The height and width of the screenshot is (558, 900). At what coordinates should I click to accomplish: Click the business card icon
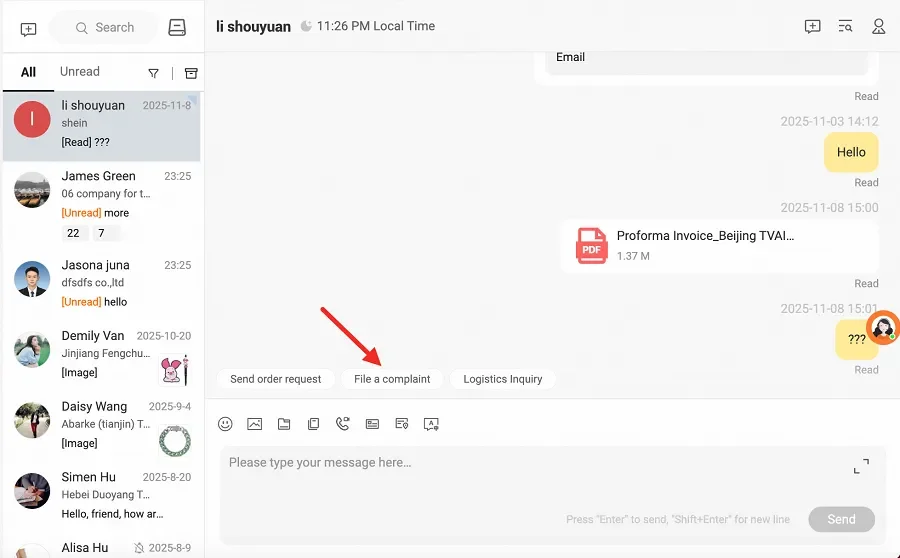[372, 424]
